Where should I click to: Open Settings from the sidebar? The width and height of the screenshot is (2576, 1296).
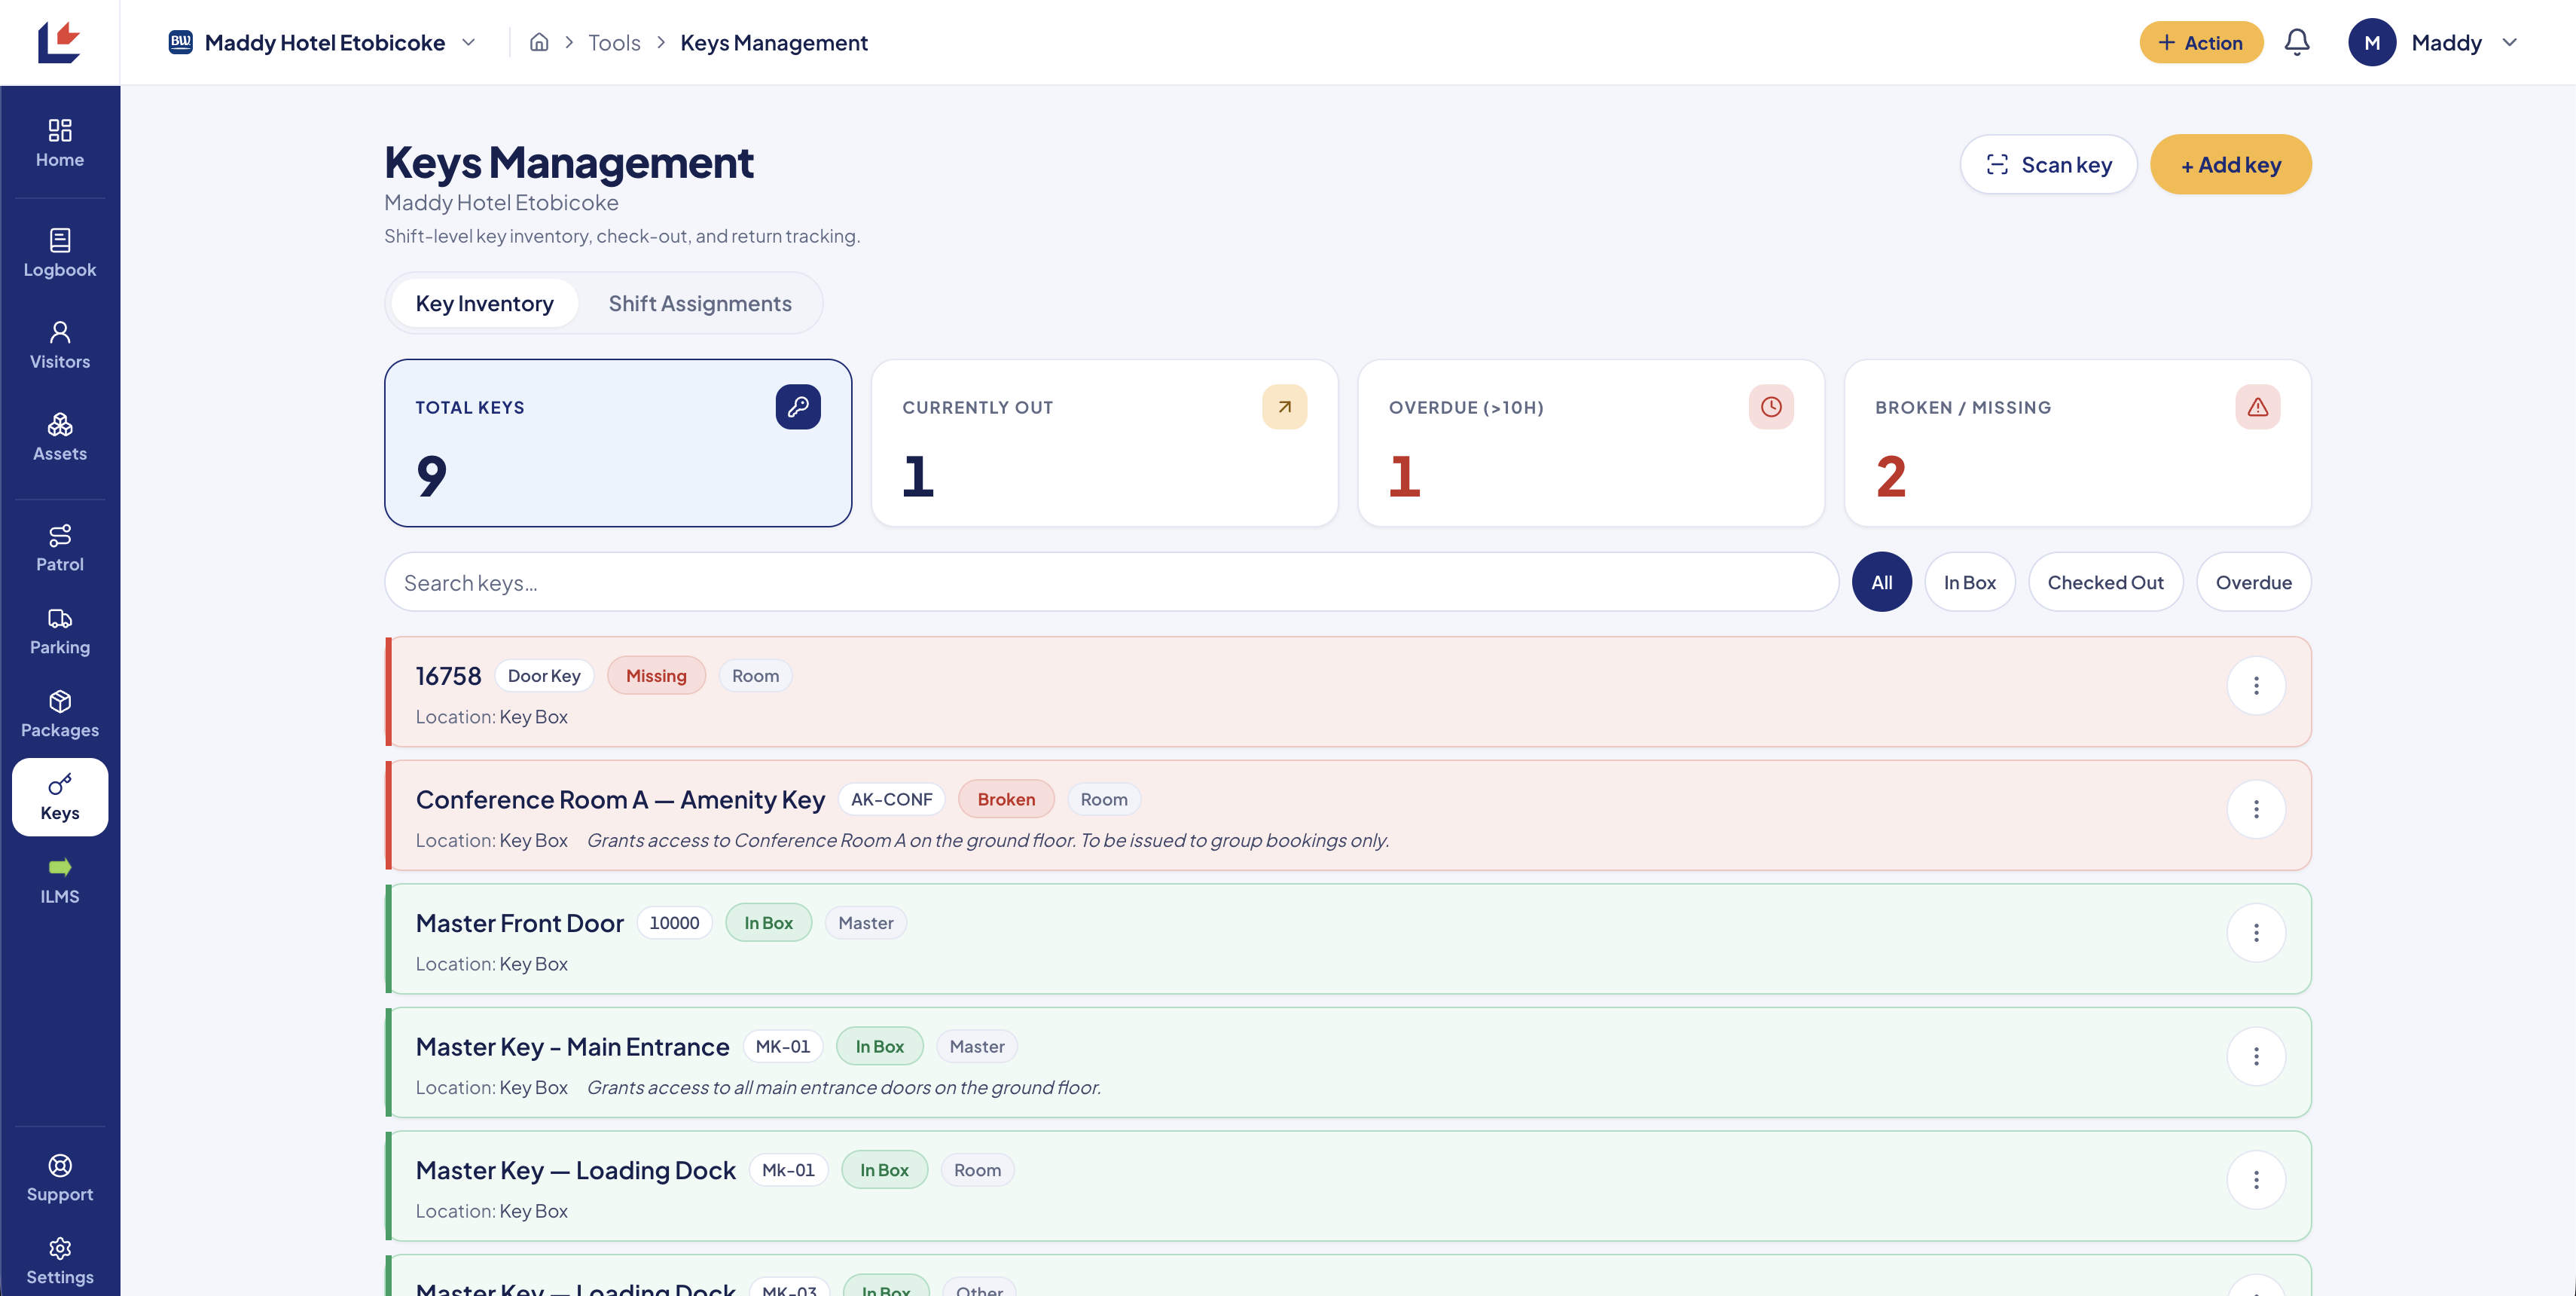tap(60, 1261)
